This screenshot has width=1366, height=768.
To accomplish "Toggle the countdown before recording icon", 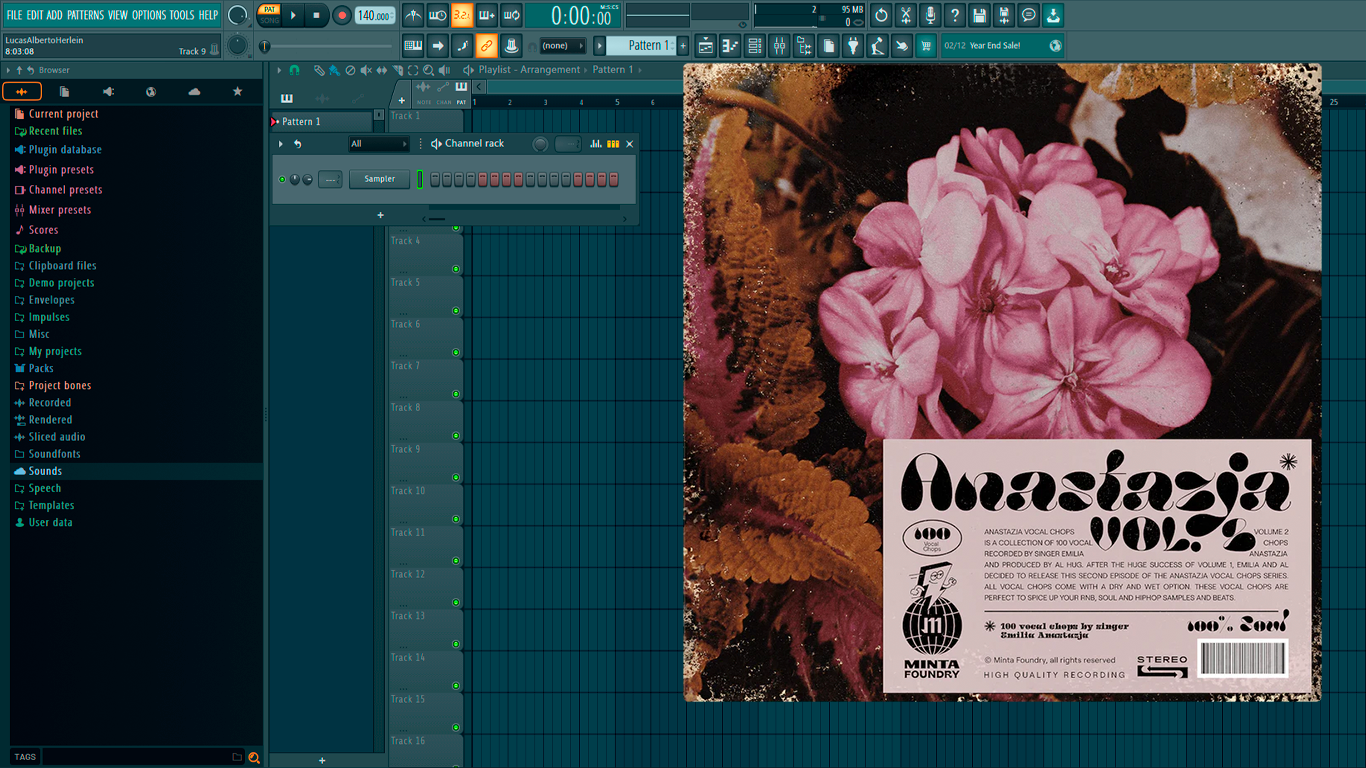I will point(462,15).
